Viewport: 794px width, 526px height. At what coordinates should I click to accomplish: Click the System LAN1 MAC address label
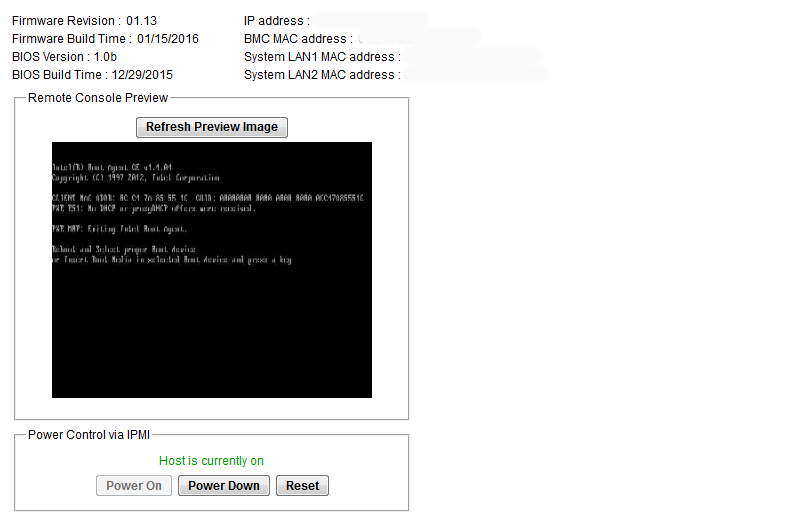click(x=322, y=57)
